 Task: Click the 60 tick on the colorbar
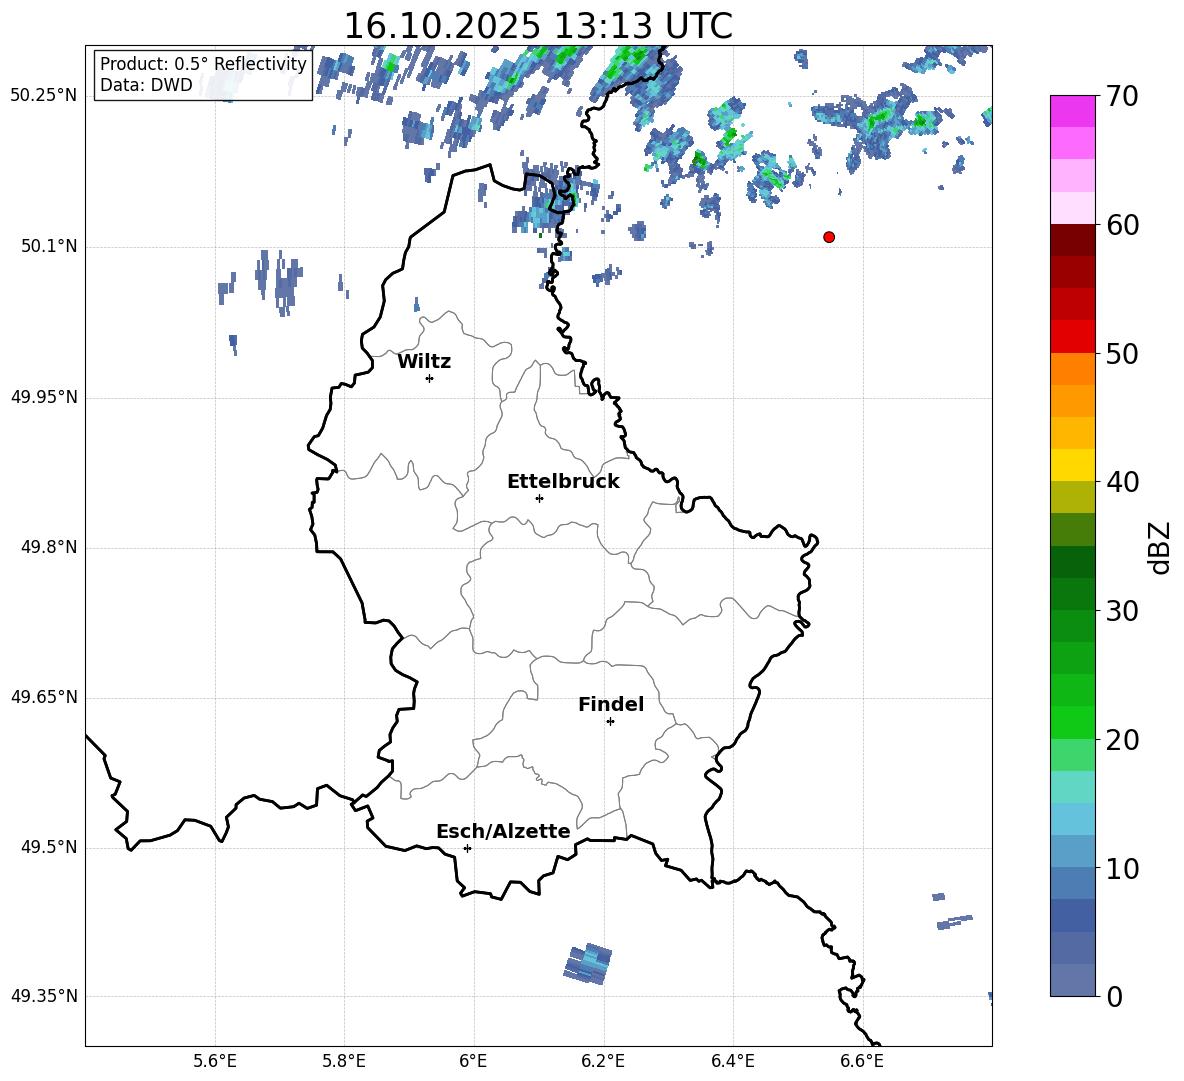[x=1122, y=225]
